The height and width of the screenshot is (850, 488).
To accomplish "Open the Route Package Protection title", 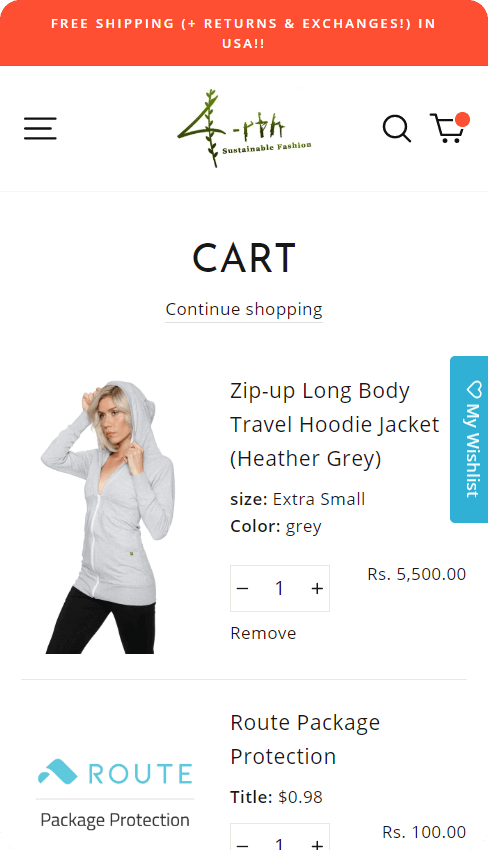I will click(x=305, y=739).
